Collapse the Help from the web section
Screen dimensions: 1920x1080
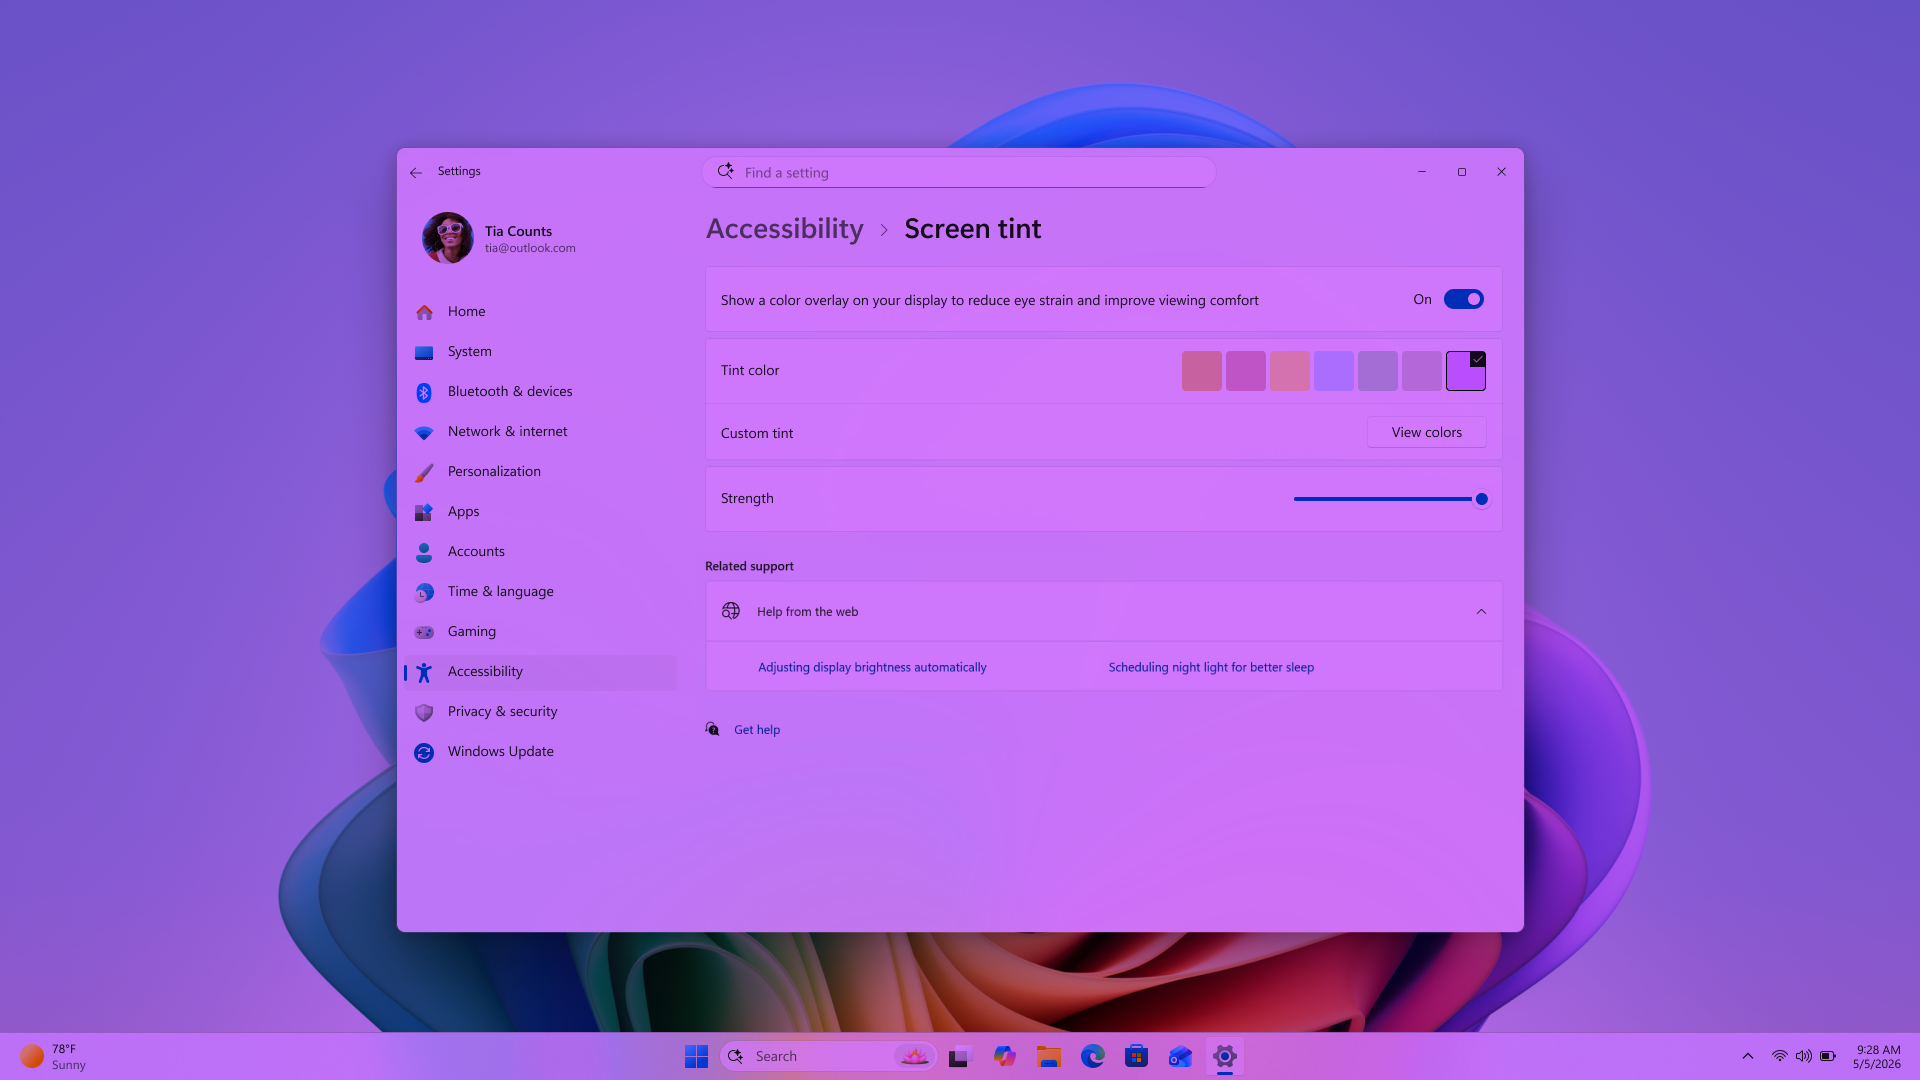pos(1481,611)
